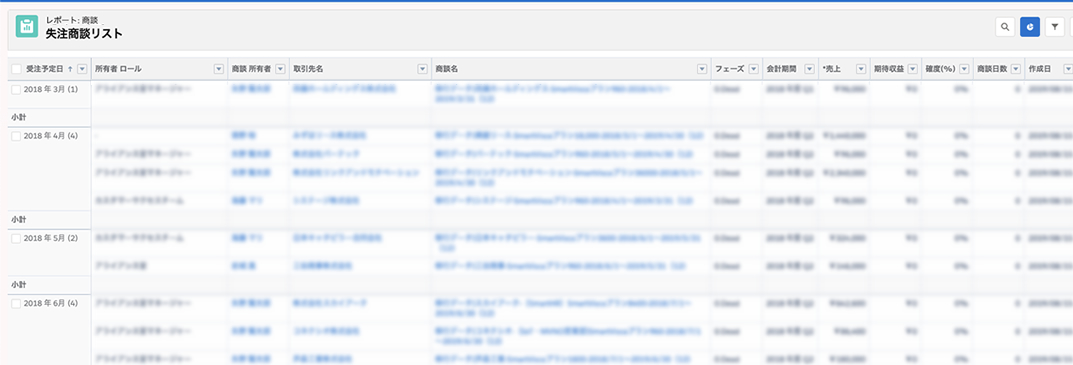The image size is (1073, 365).
Task: Check the 2018年4月 (4) group checkbox
Action: click(16, 136)
